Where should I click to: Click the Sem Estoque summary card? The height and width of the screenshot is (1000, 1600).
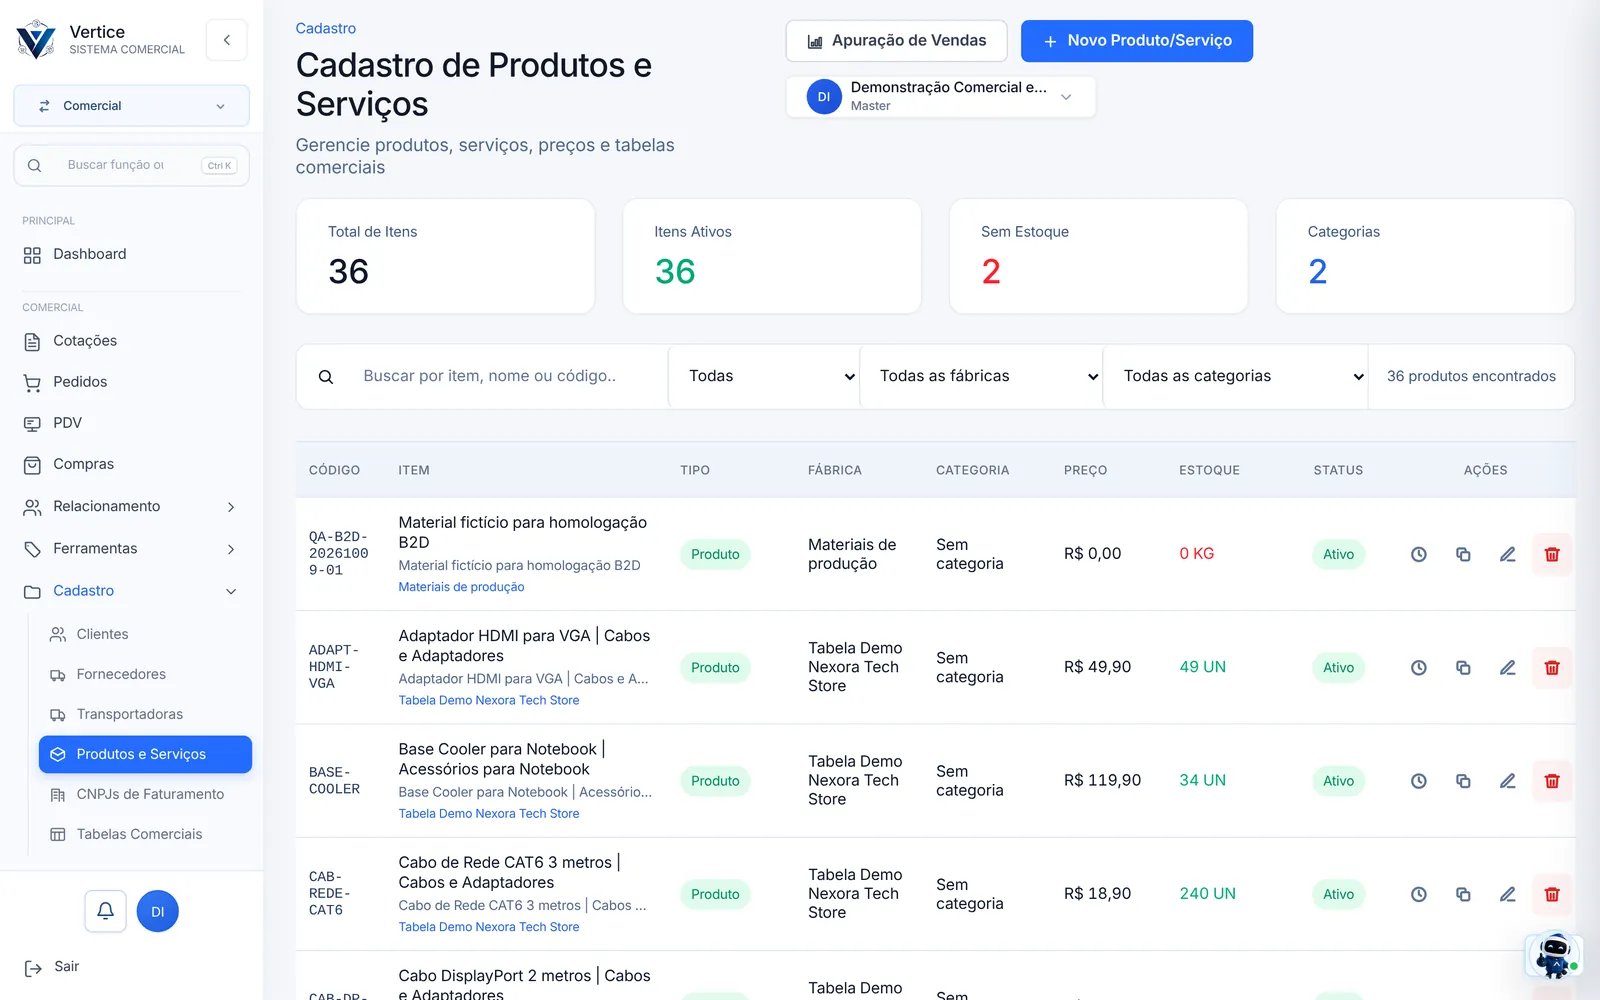[1098, 256]
